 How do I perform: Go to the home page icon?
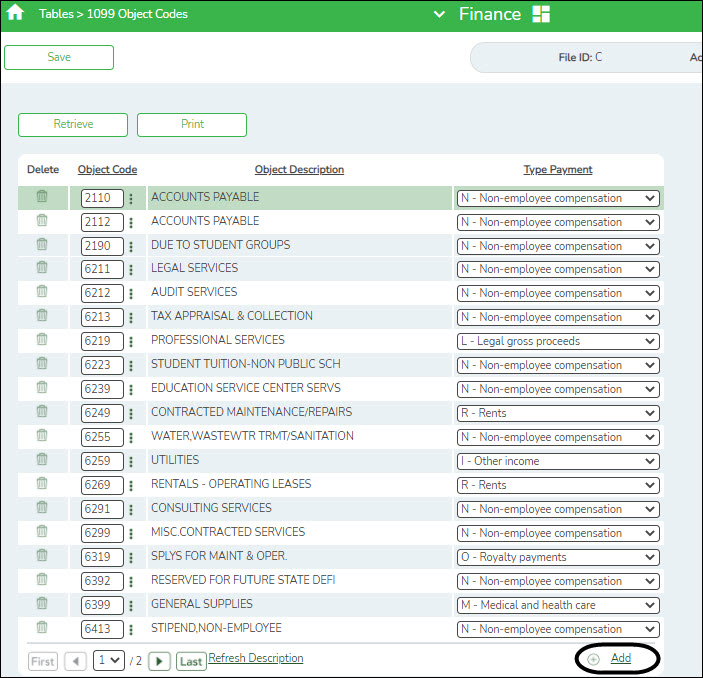(15, 12)
